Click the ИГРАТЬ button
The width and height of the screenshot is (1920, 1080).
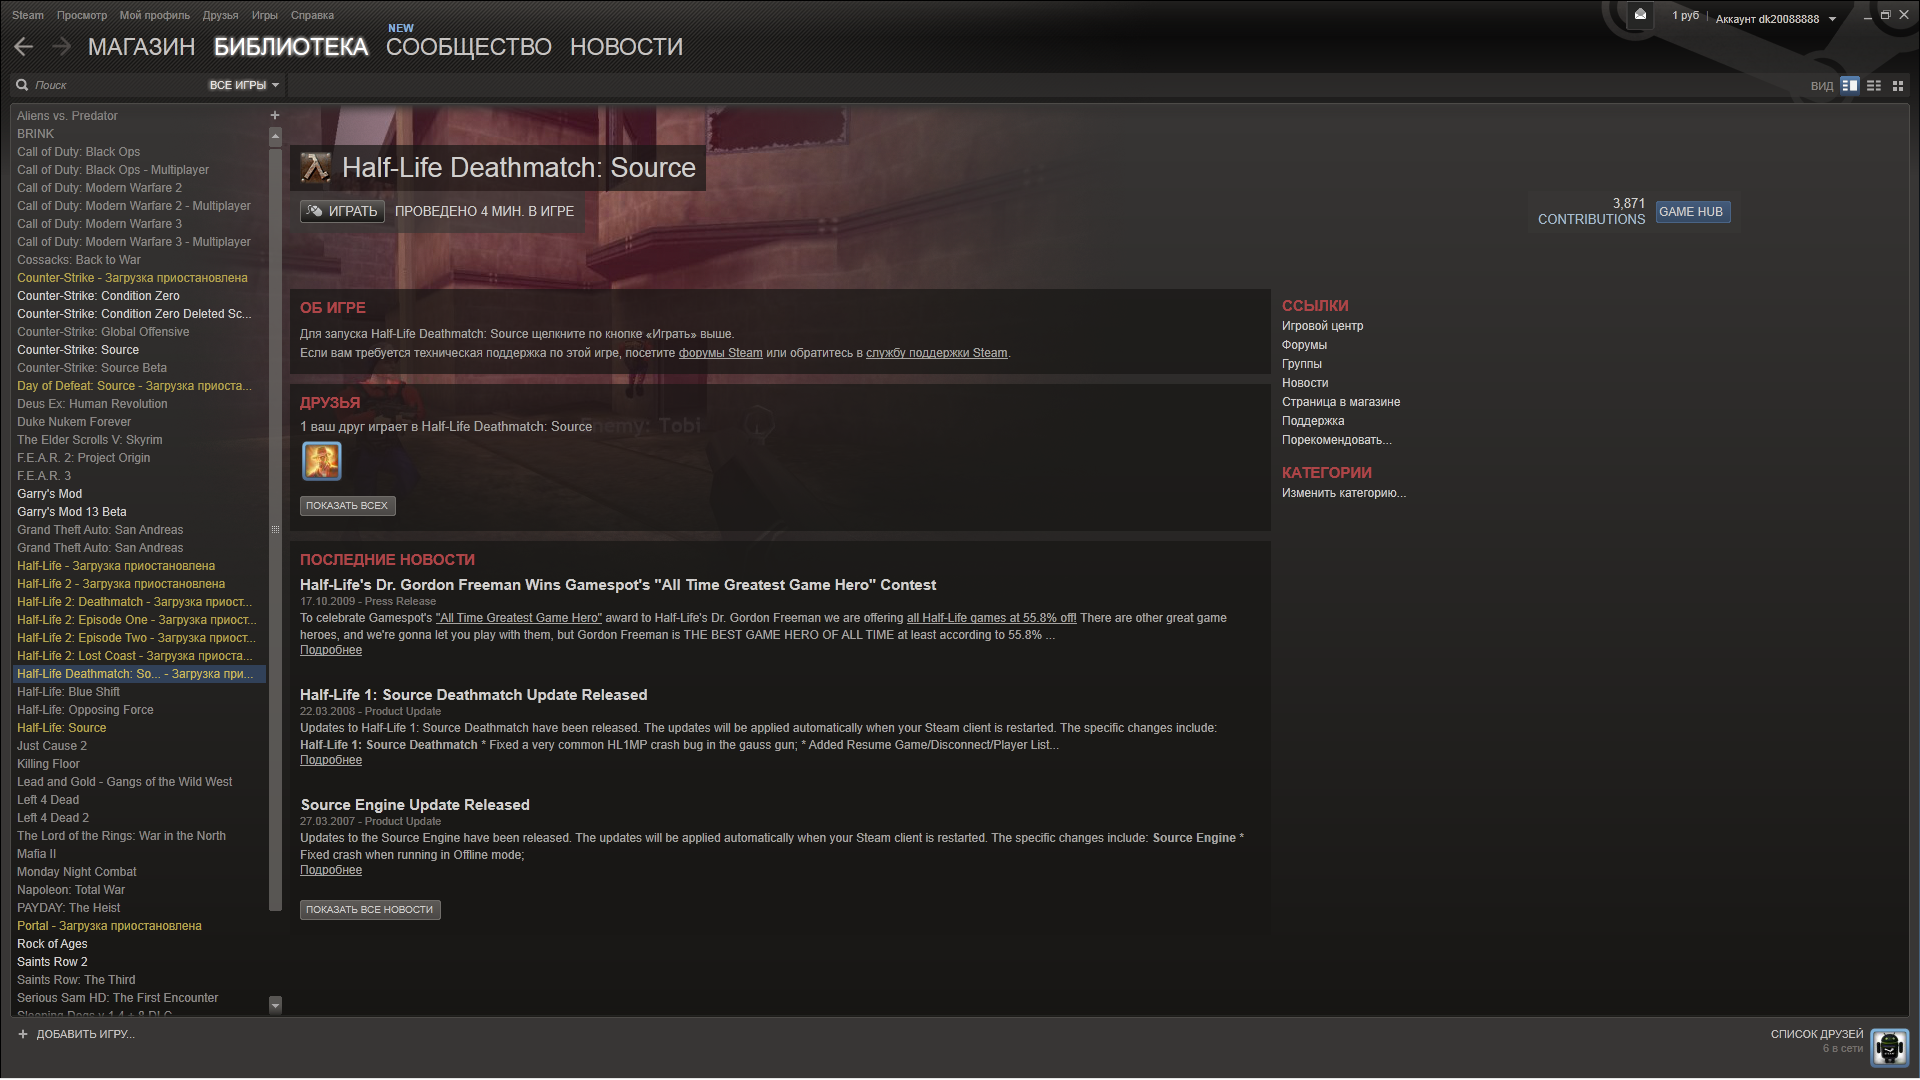point(342,211)
